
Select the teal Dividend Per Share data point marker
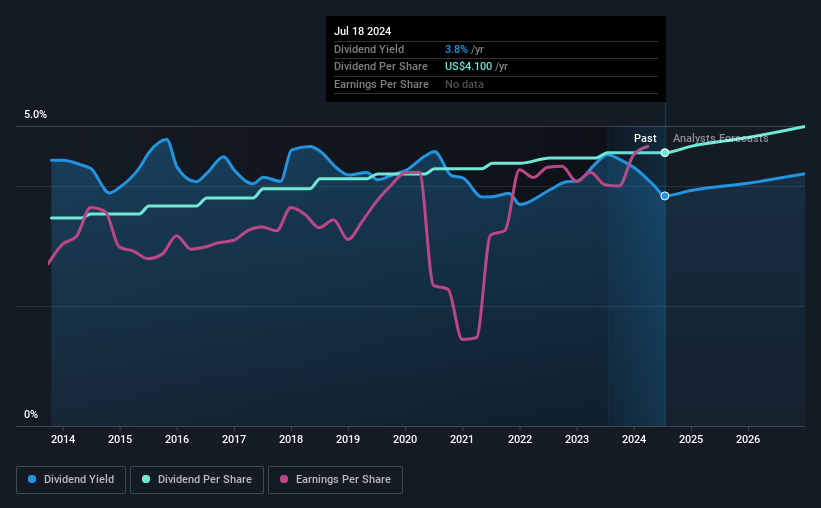(x=664, y=153)
